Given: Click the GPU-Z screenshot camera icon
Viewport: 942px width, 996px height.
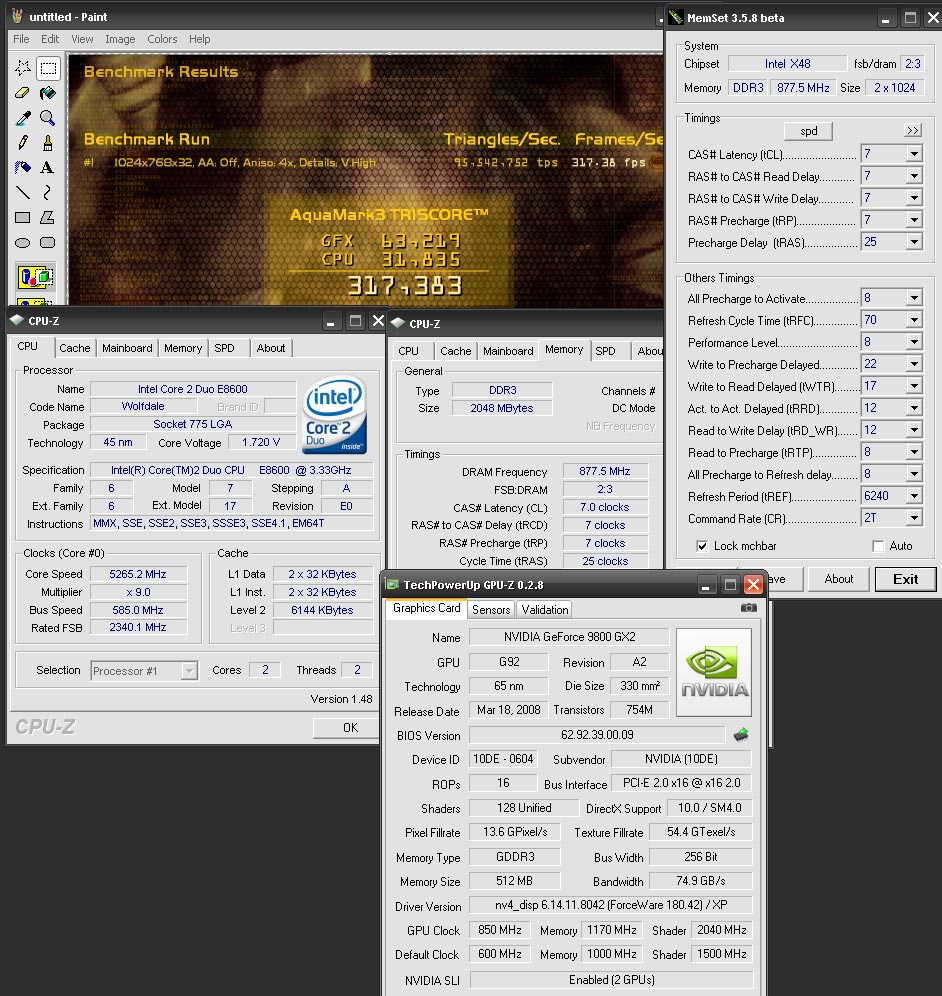Looking at the screenshot, I should click(749, 608).
